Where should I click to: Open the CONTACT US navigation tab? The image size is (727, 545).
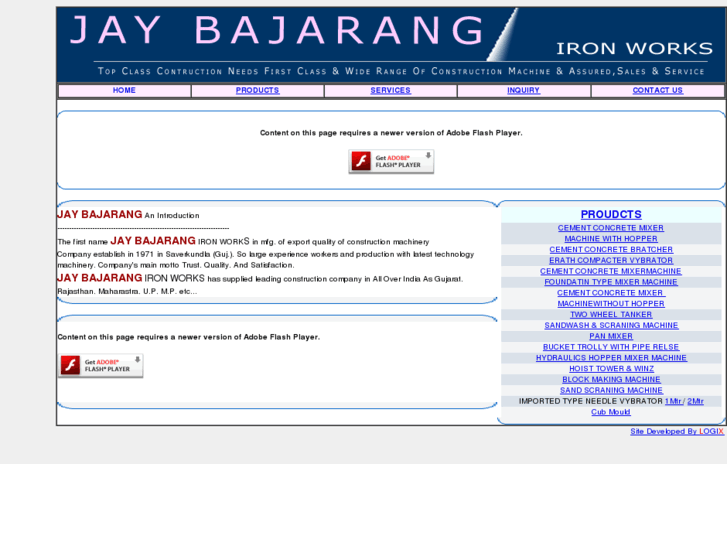point(657,90)
